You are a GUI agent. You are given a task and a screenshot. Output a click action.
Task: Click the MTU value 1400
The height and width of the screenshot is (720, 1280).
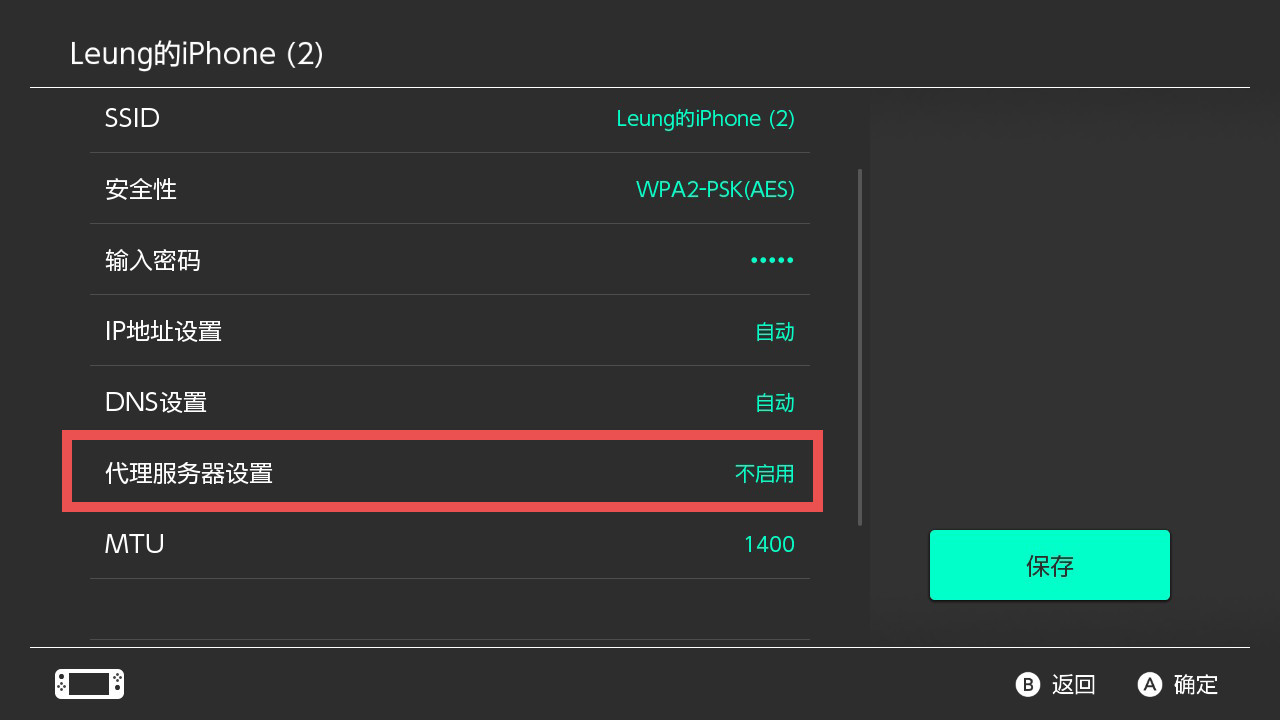coord(769,544)
